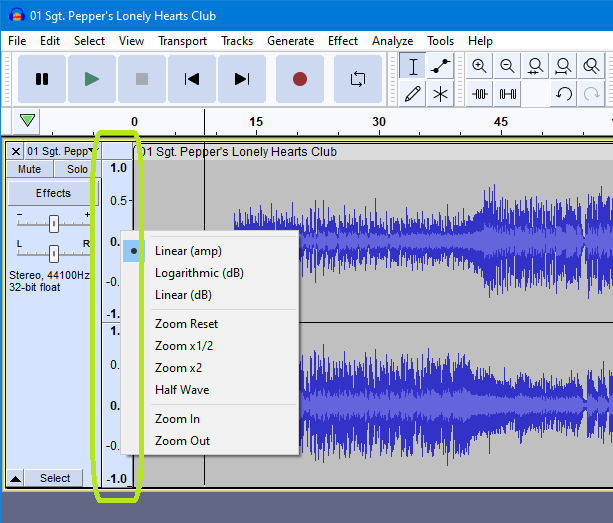613x523 pixels.
Task: Choose Zoom x1/2 from context menu
Action: pyautogui.click(x=210, y=346)
